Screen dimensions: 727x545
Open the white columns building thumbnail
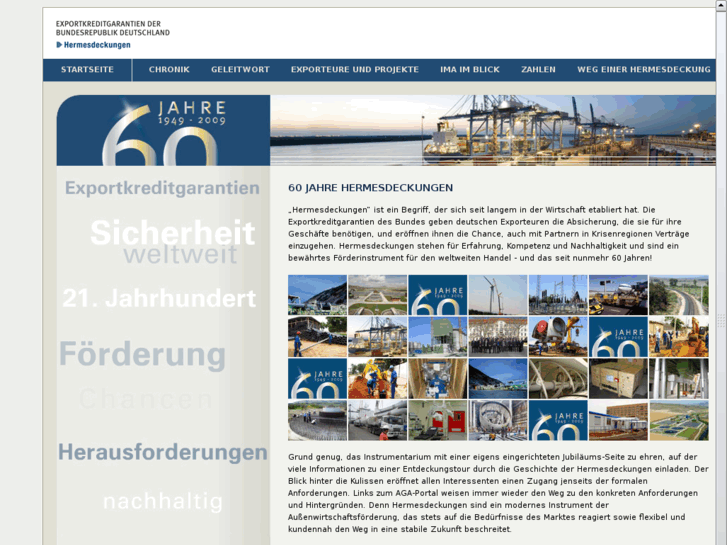(679, 378)
